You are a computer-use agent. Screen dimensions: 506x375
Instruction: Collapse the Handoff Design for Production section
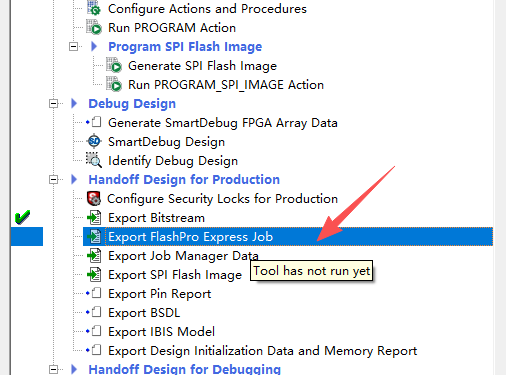coord(53,180)
